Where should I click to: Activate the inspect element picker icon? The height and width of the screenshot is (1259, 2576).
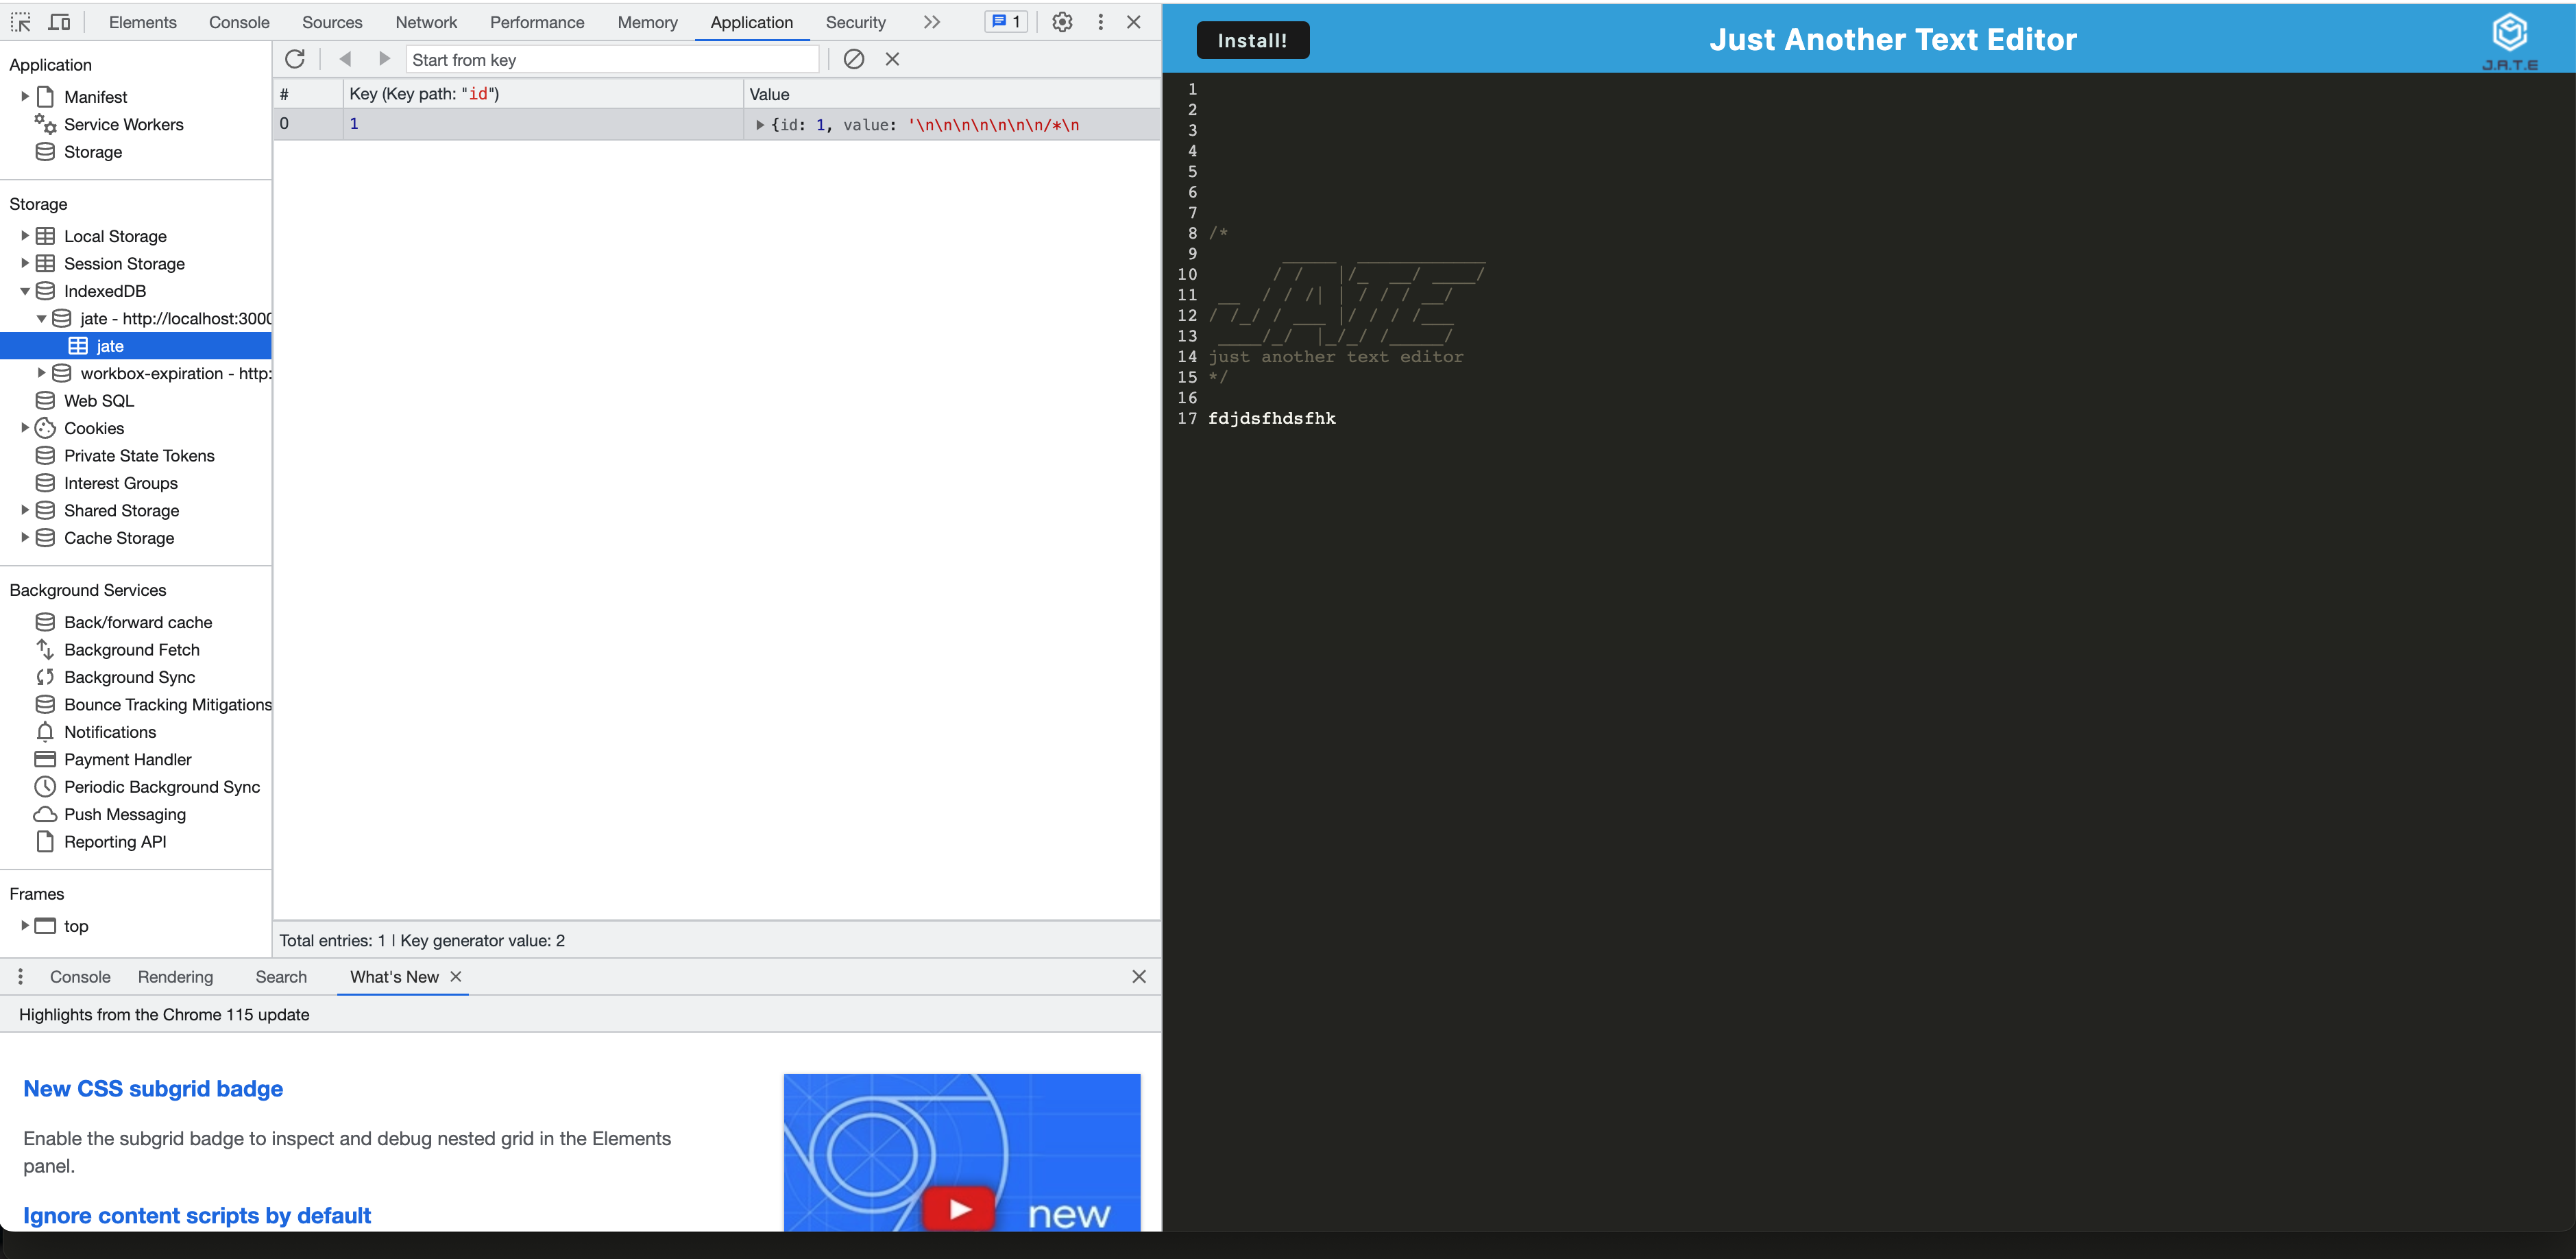21,22
